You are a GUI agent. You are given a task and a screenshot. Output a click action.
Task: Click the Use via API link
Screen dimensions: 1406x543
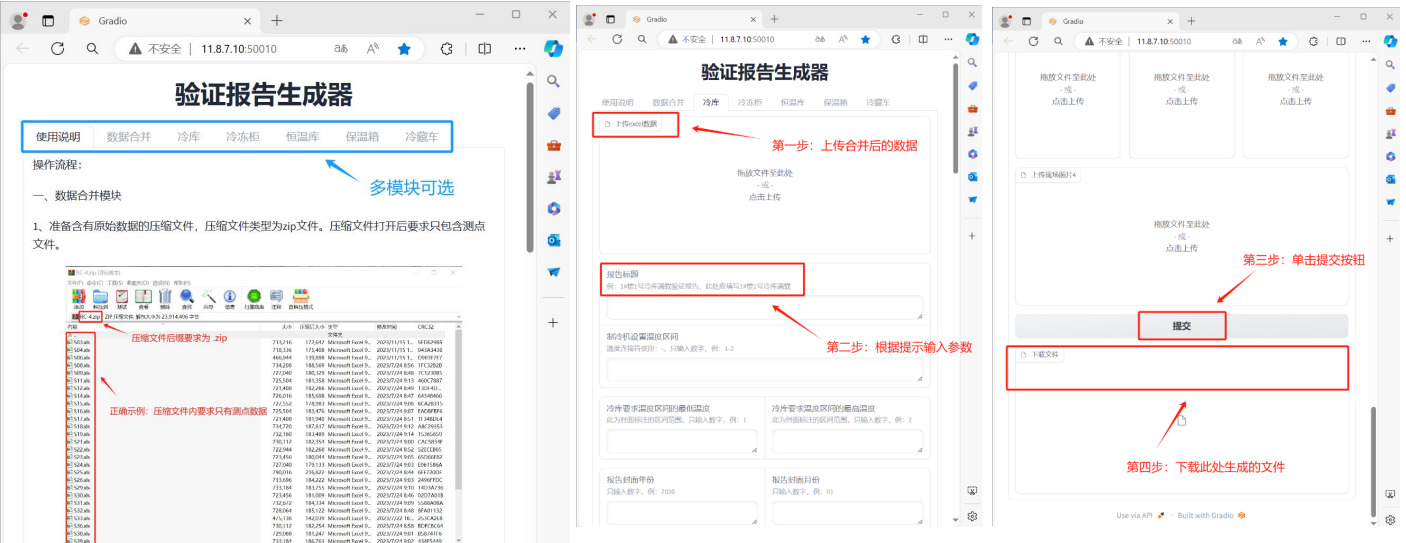click(x=1141, y=516)
